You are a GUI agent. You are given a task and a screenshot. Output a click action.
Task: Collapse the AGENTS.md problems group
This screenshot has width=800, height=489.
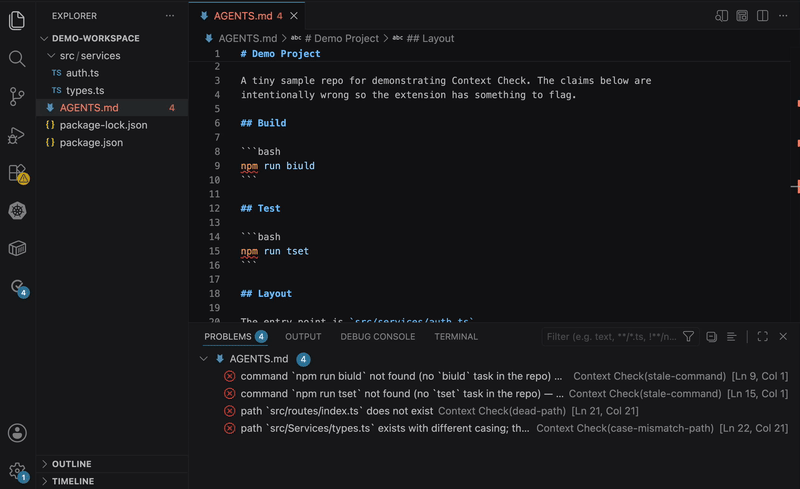point(204,359)
